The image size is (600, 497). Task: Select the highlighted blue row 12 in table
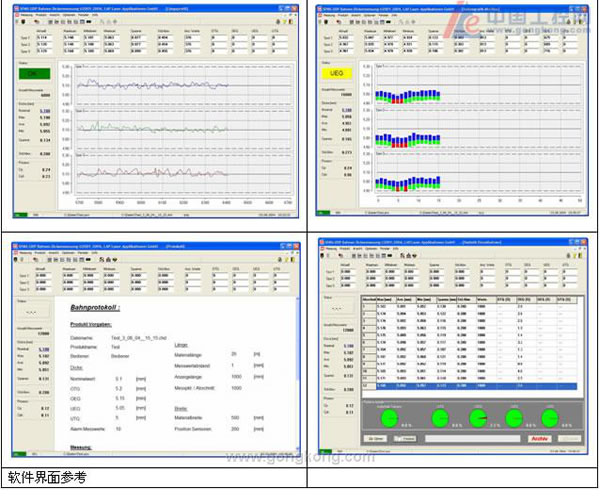pos(470,386)
